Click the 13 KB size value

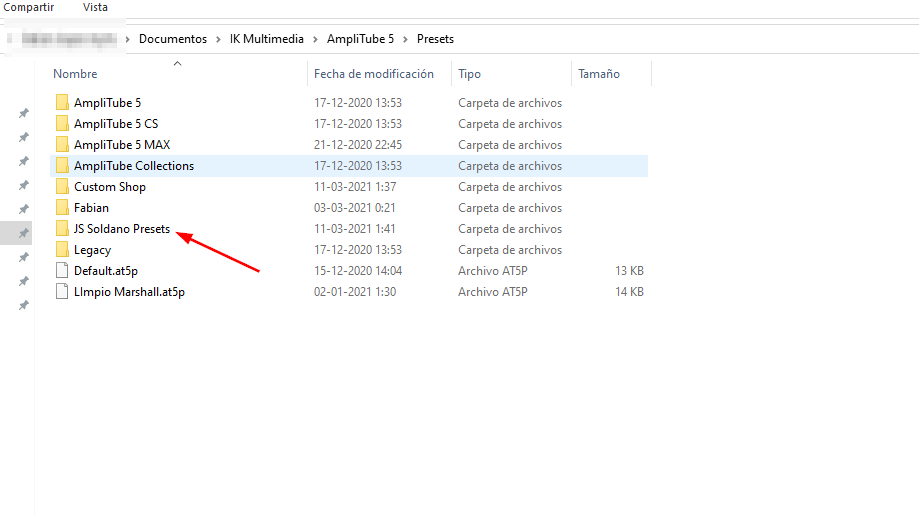[x=629, y=271]
